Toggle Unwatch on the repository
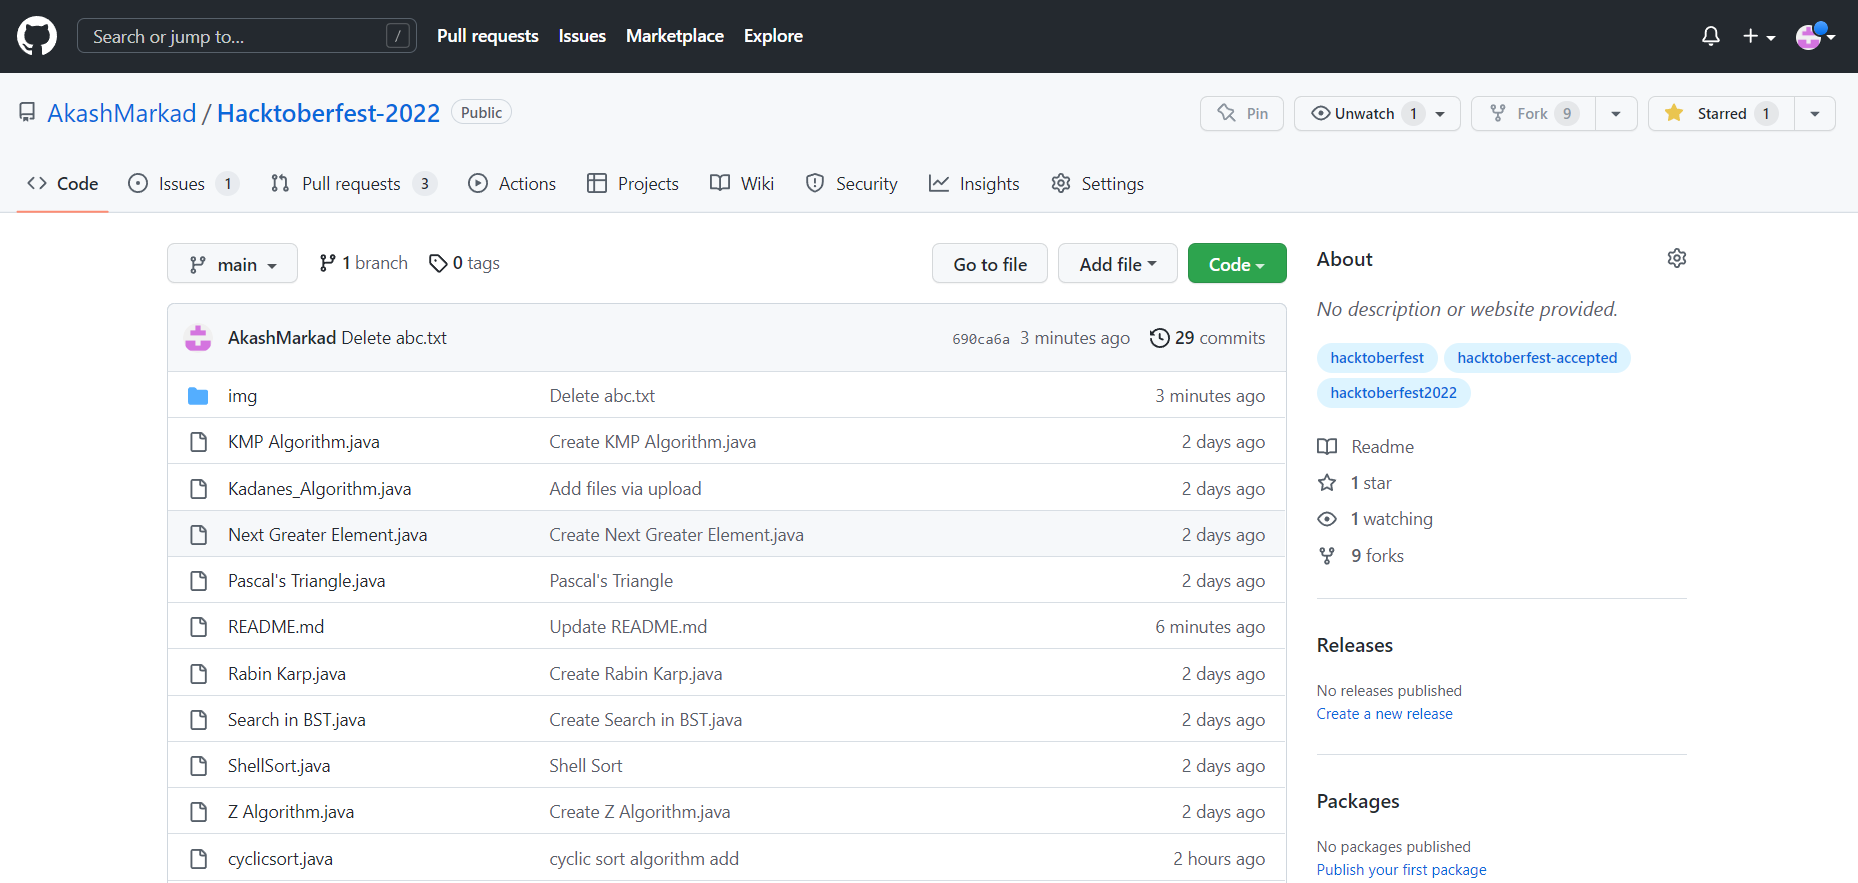 1377,113
